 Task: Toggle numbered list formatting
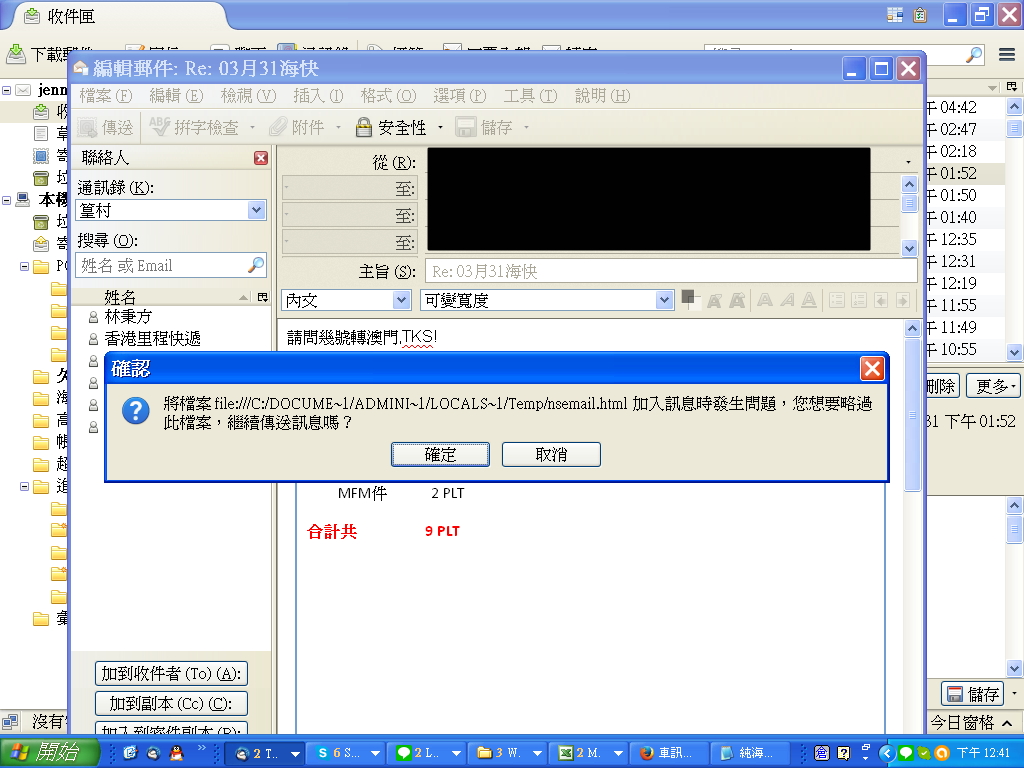859,300
